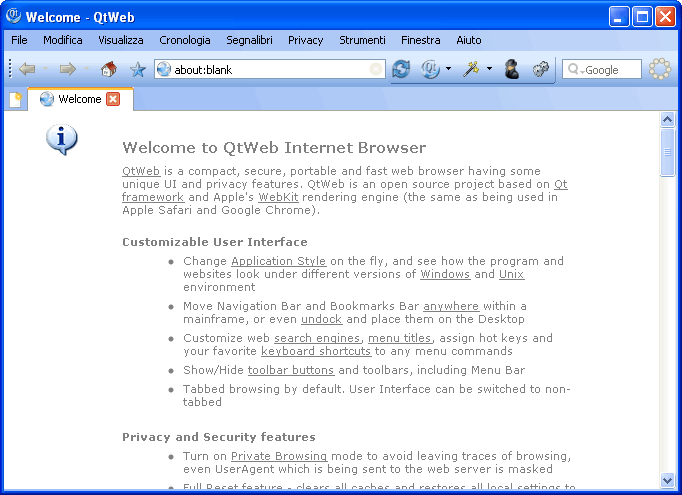The width and height of the screenshot is (682, 495).
Task: Click the Google search field
Action: (602, 69)
